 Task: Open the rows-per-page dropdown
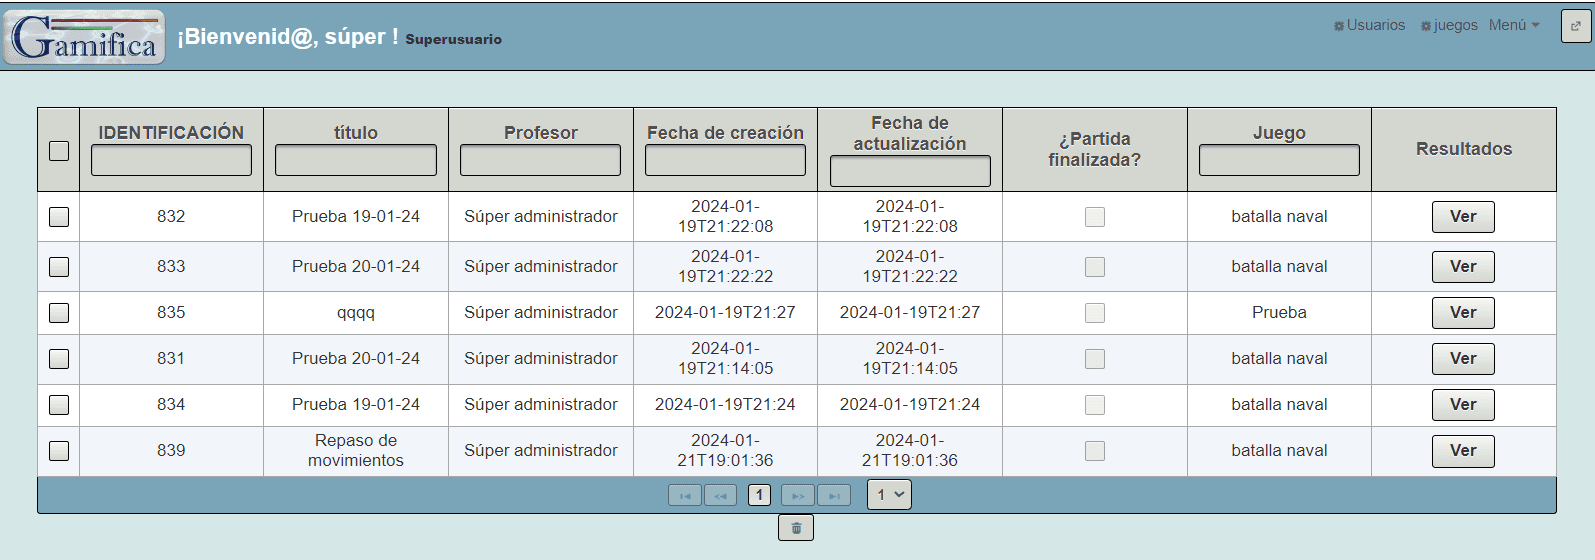point(889,494)
